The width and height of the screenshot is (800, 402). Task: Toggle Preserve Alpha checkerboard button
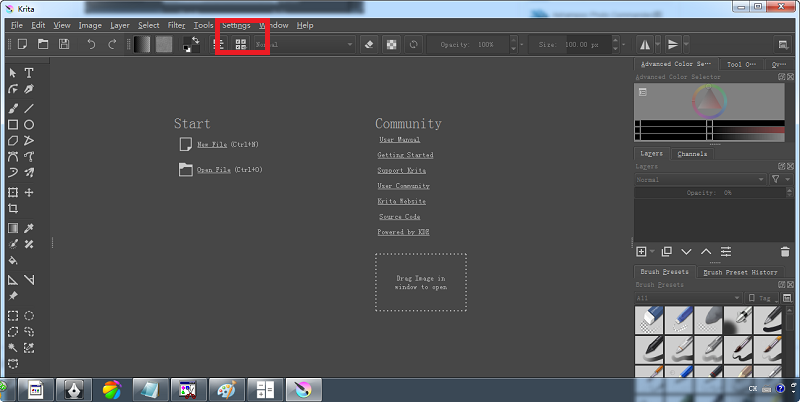tap(391, 44)
